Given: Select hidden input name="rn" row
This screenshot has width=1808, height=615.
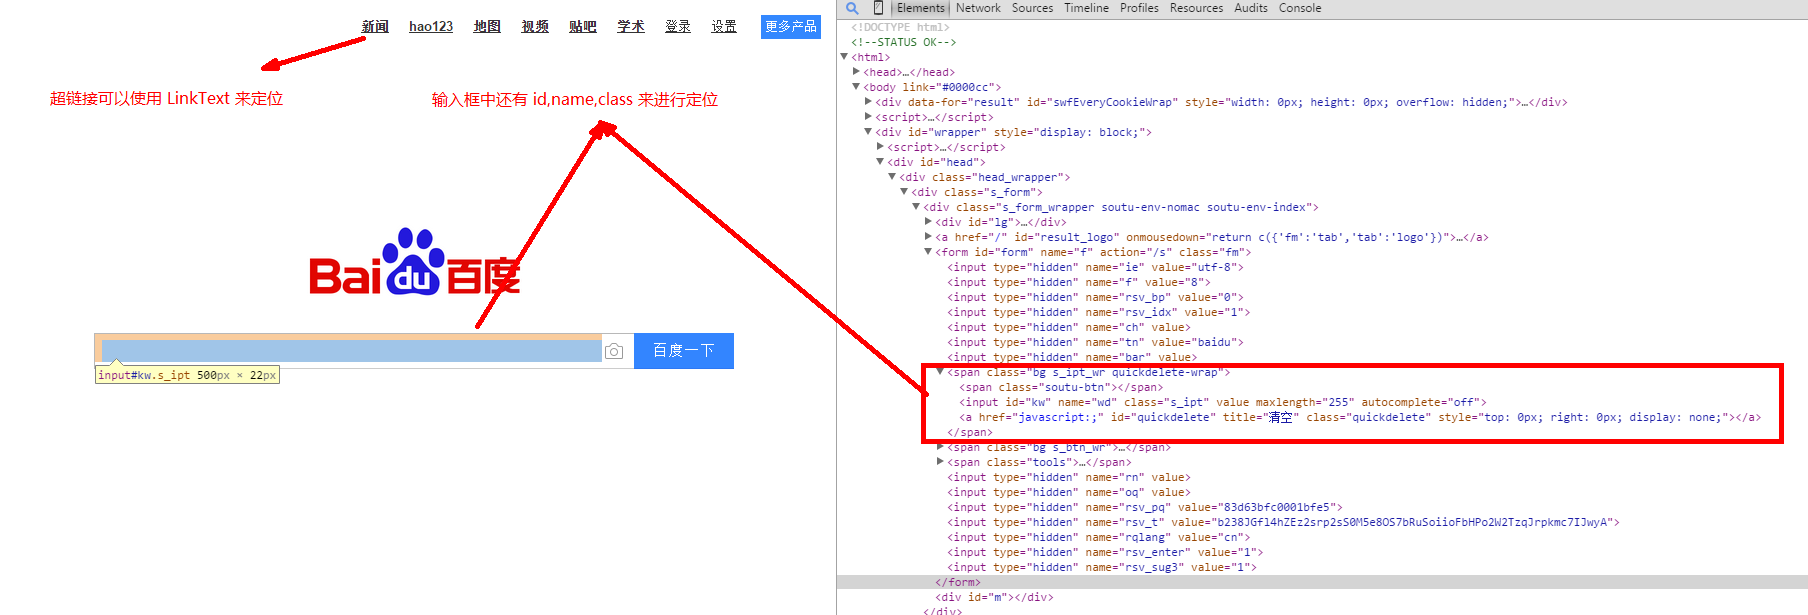Looking at the screenshot, I should pos(1069,477).
